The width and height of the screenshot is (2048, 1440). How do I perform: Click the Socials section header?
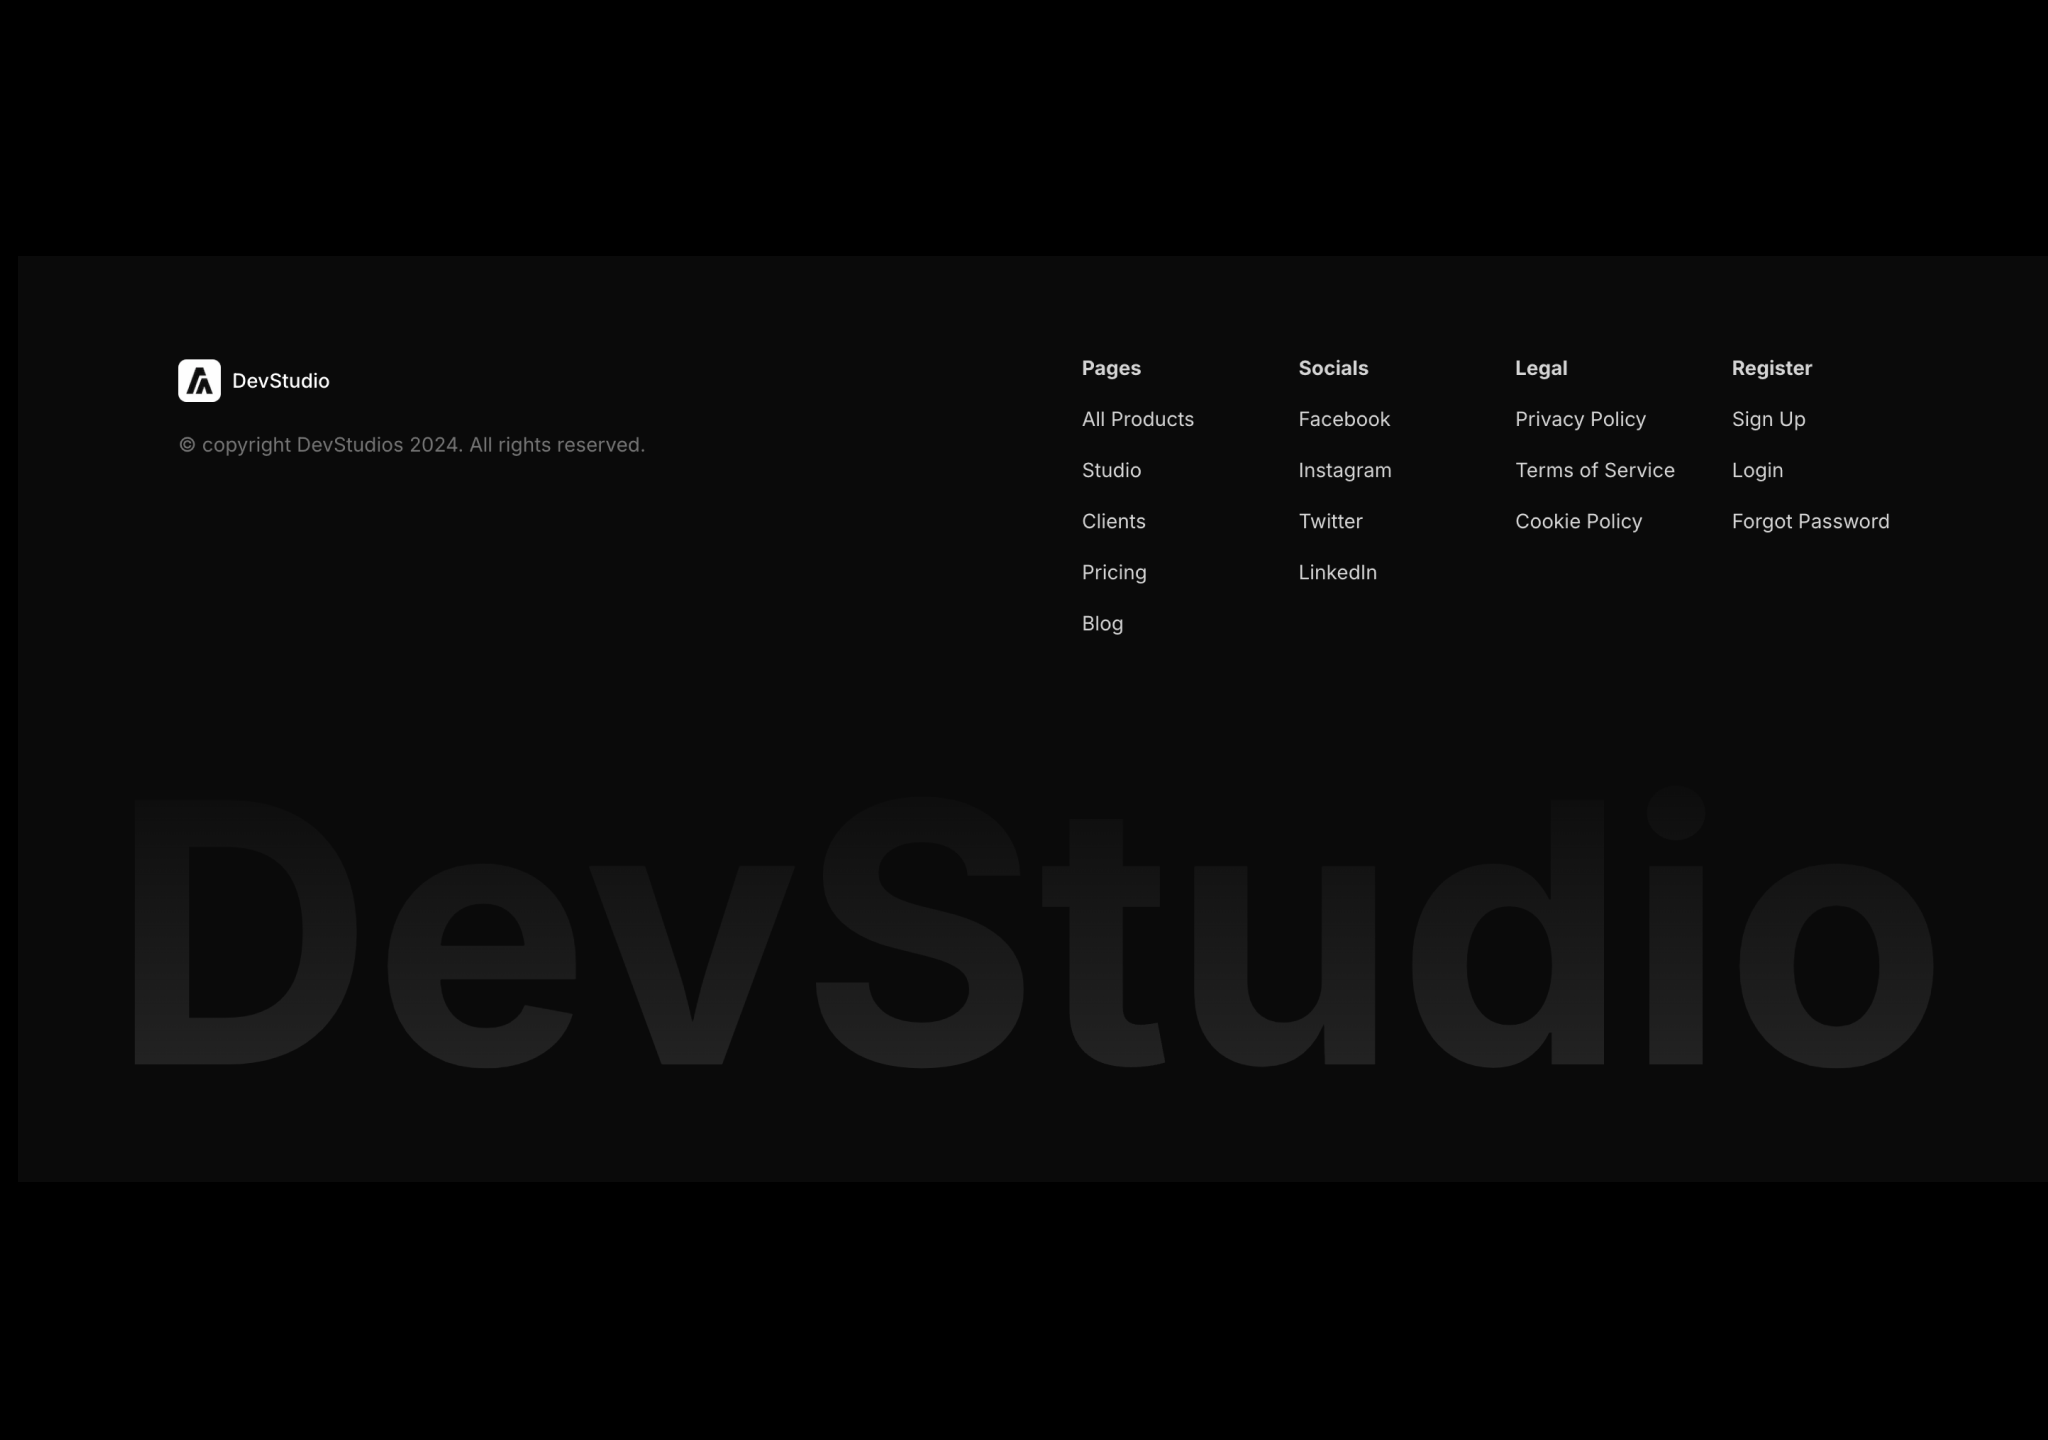coord(1333,368)
